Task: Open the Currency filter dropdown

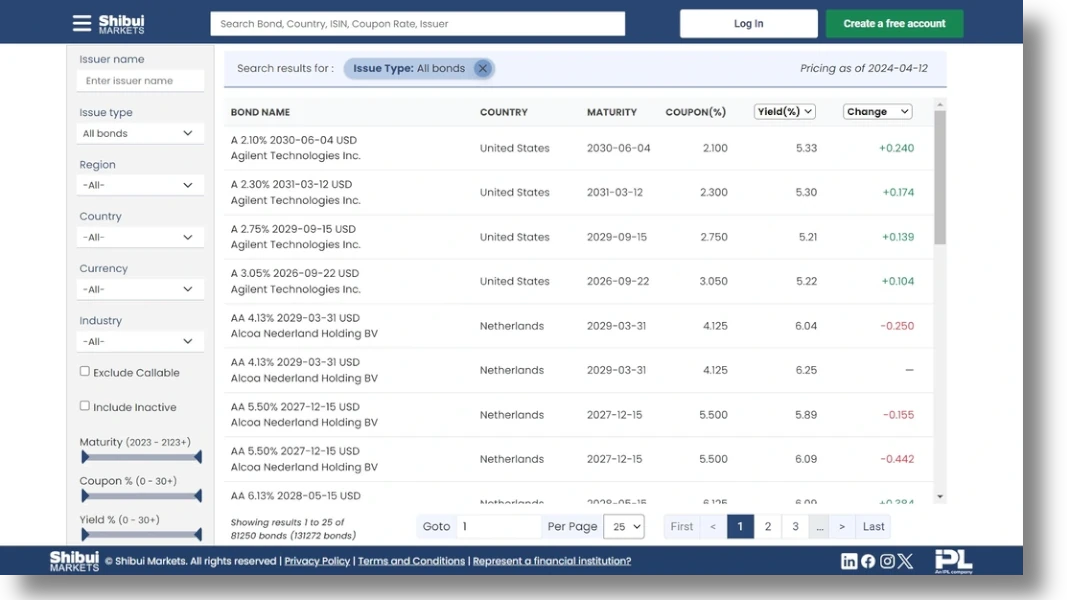Action: 139,290
